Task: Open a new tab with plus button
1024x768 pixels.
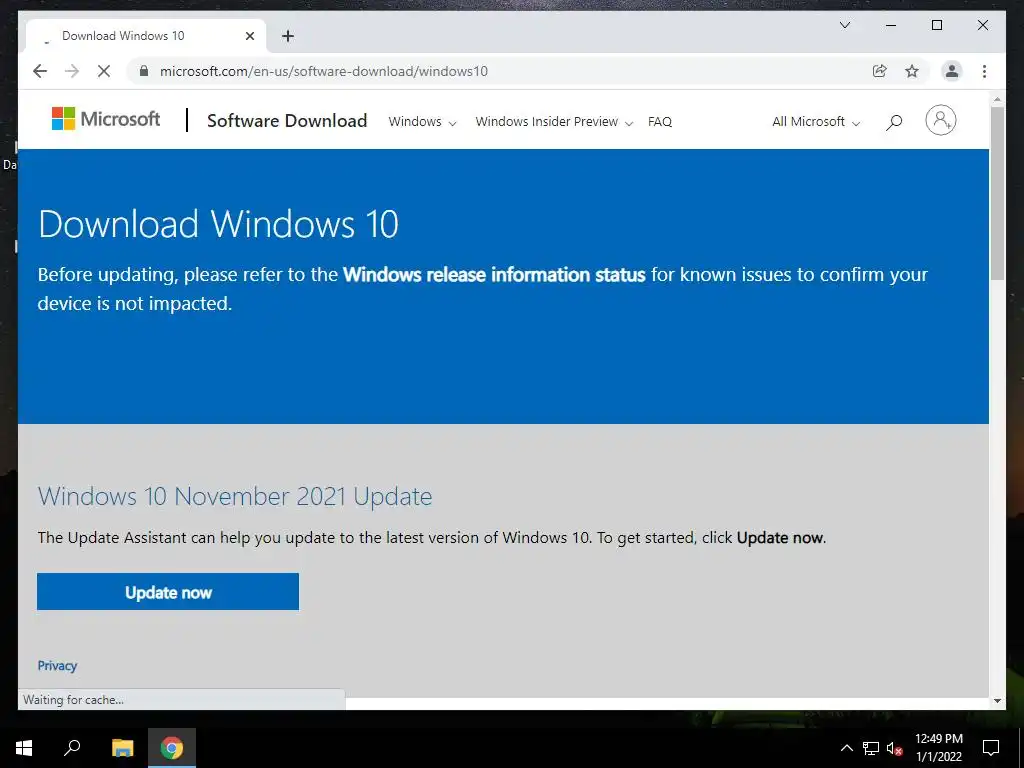Action: point(288,36)
